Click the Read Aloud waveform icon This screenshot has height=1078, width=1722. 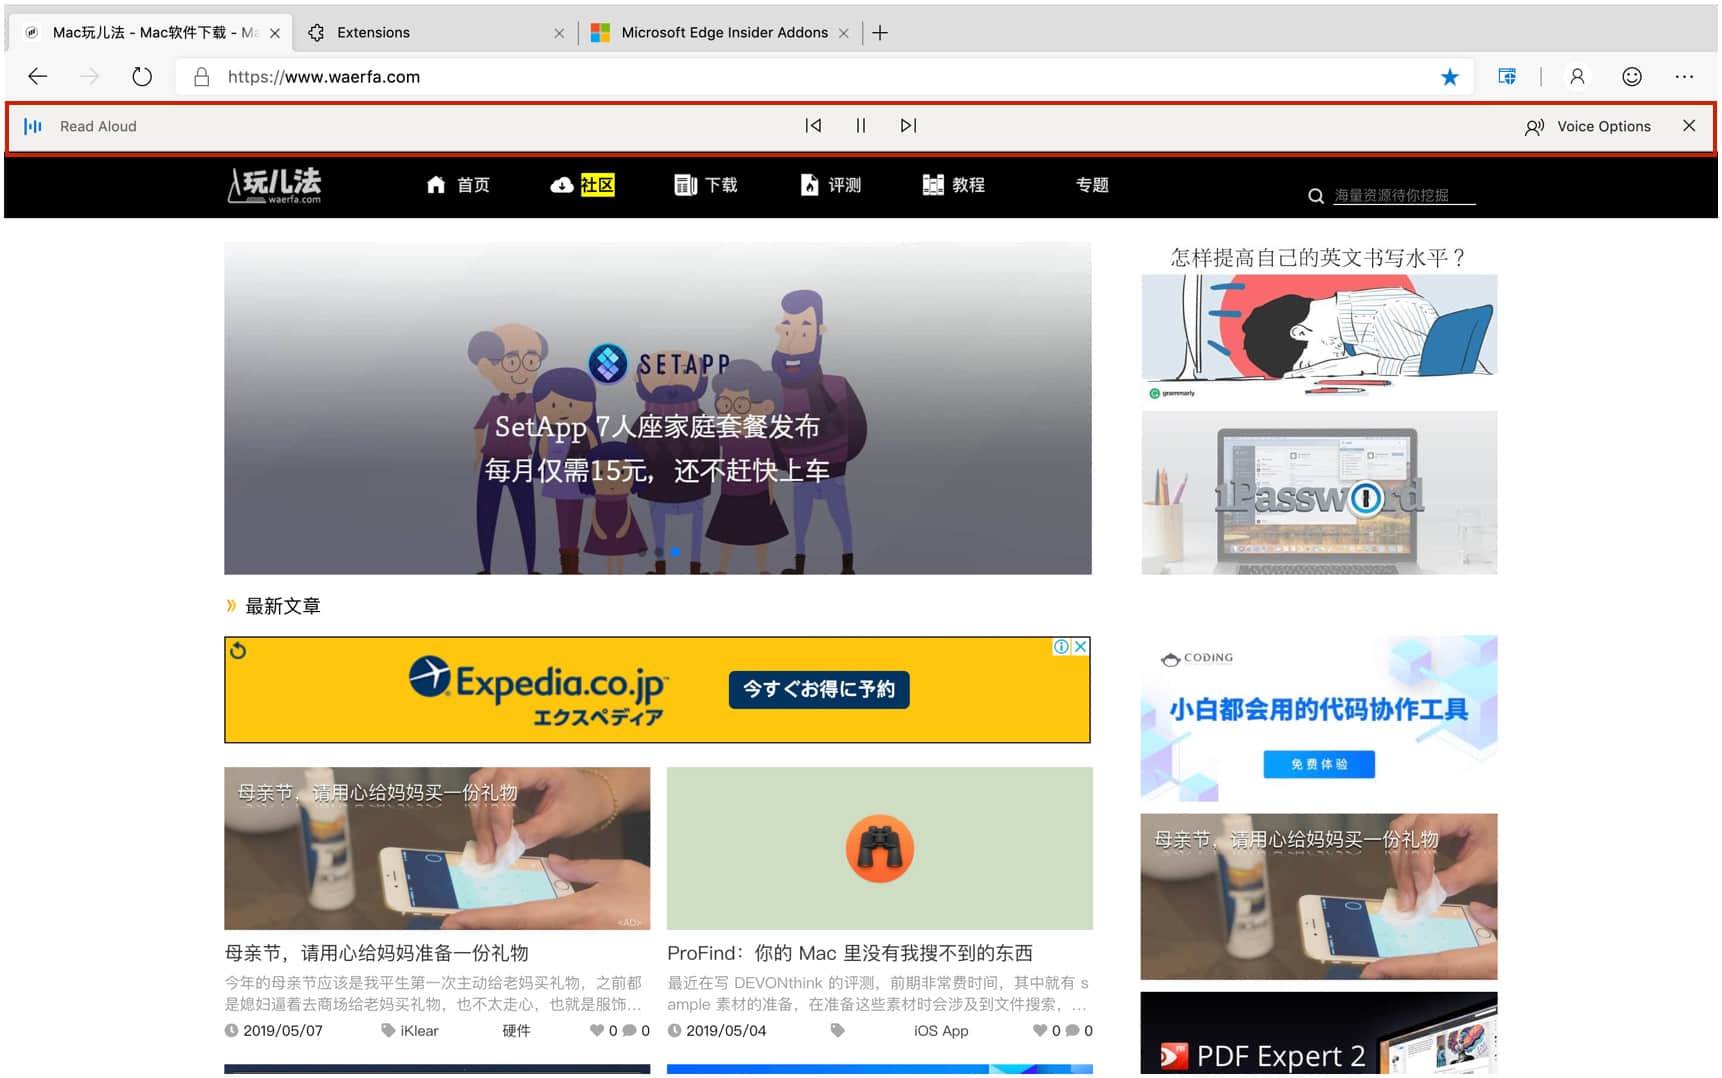pos(33,126)
